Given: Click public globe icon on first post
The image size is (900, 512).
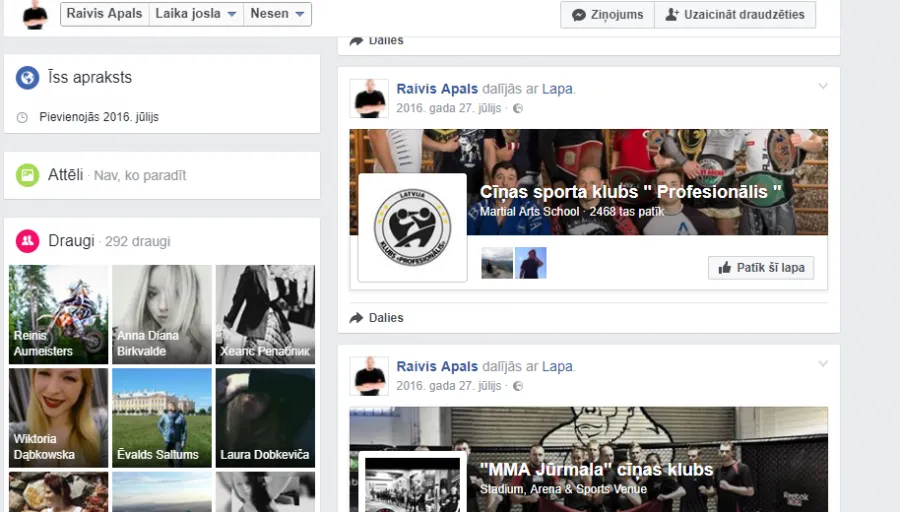Looking at the screenshot, I should 518,108.
